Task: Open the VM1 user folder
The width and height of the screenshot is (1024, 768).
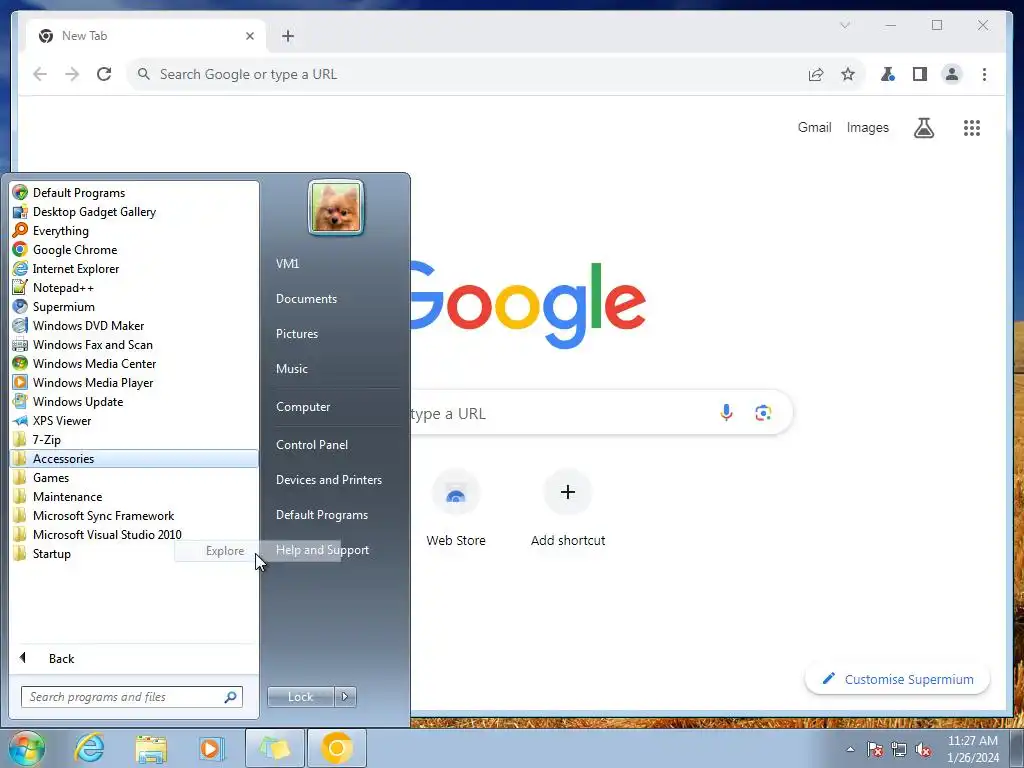Action: 287,263
